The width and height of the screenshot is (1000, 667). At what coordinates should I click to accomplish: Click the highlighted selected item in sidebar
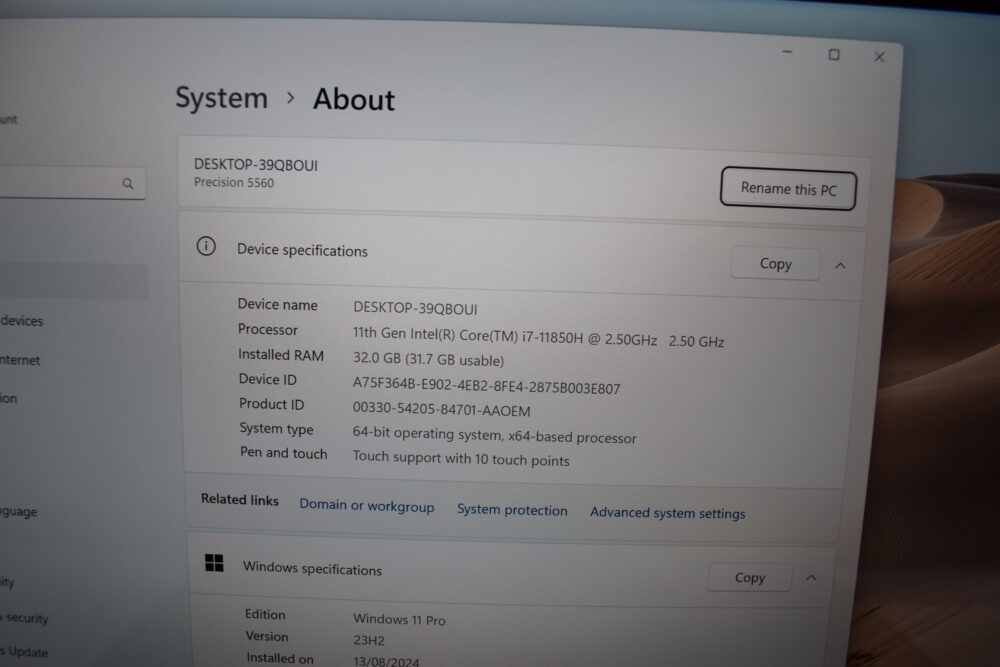tap(73, 281)
